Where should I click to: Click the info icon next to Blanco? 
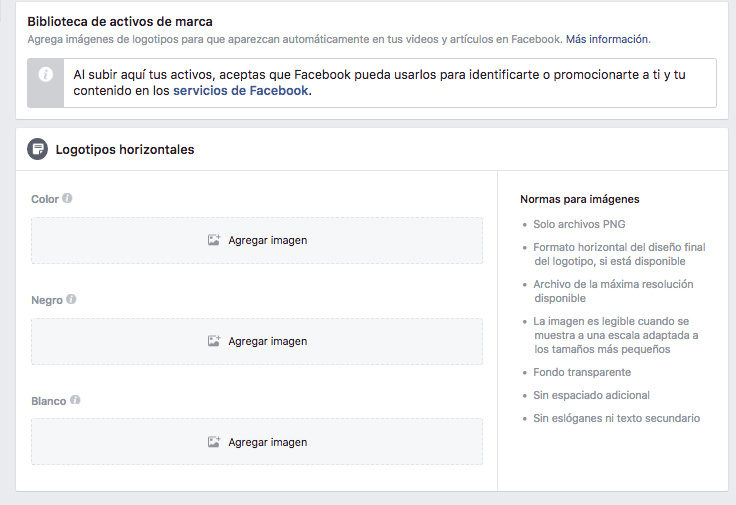(76, 400)
